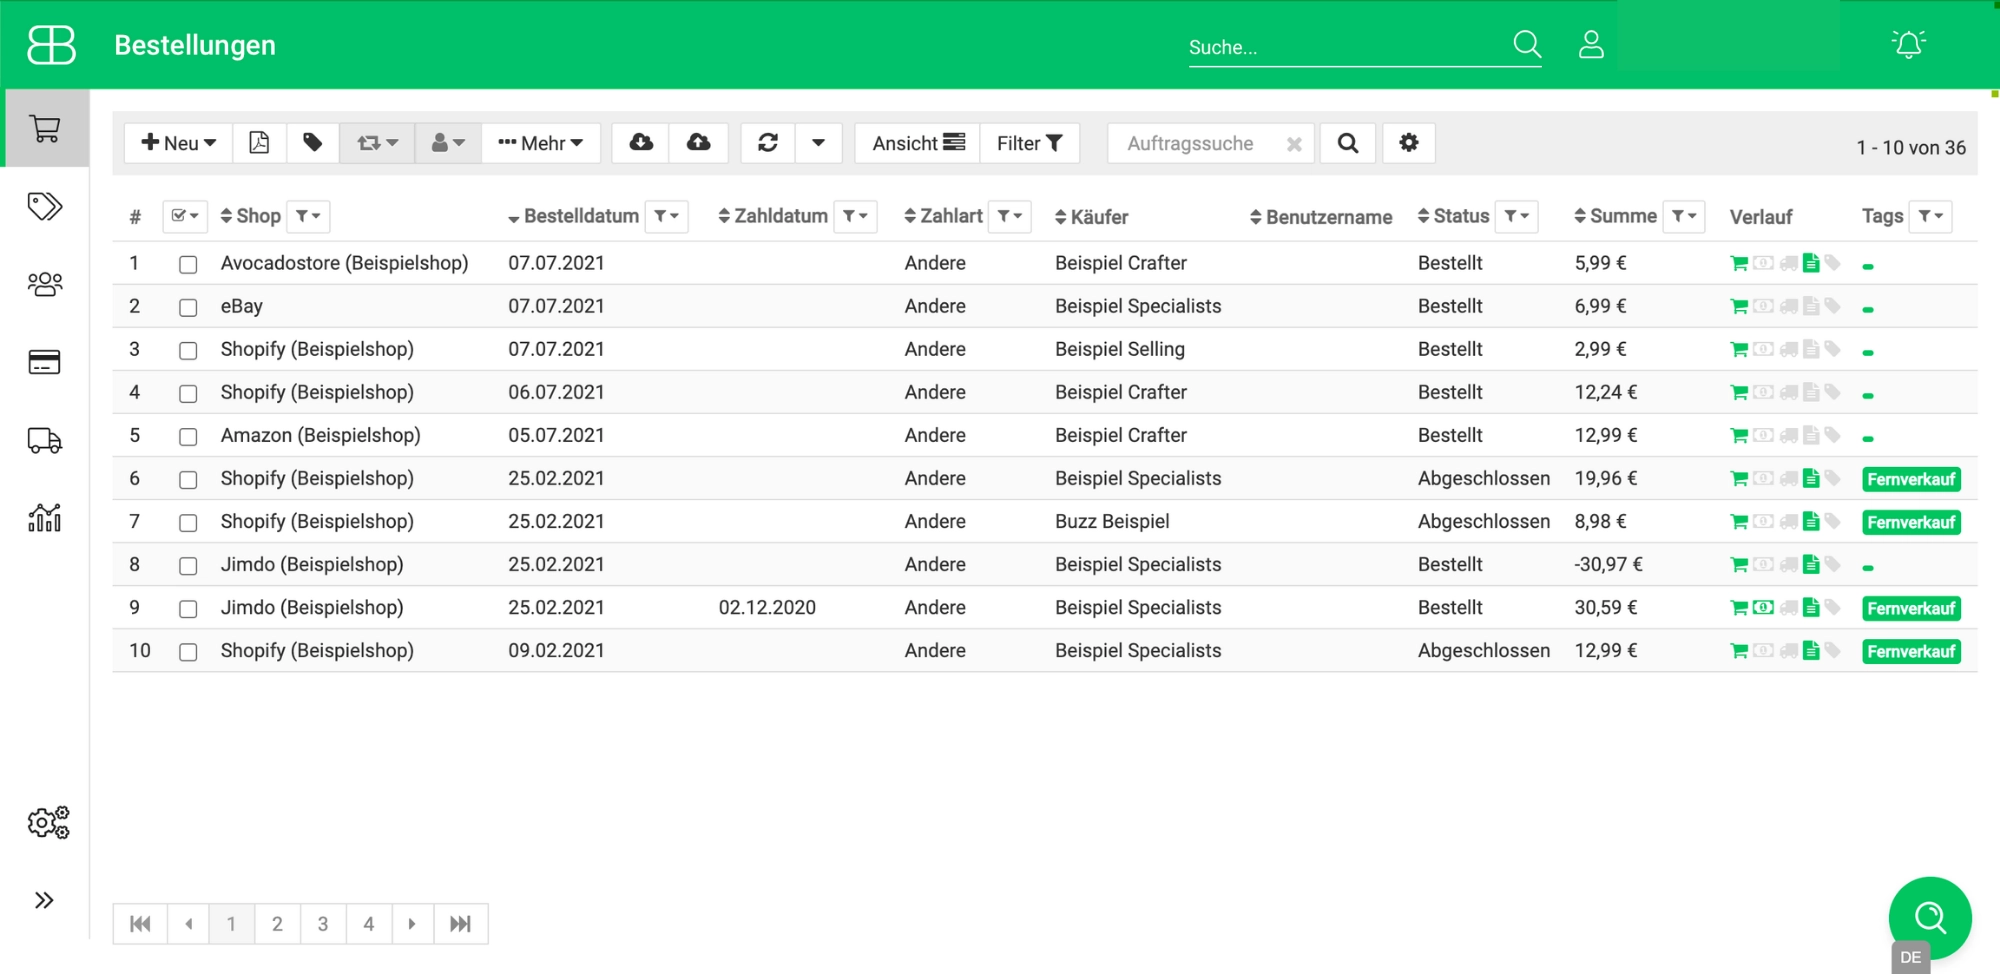
Task: Open the Filter button
Action: (1029, 143)
